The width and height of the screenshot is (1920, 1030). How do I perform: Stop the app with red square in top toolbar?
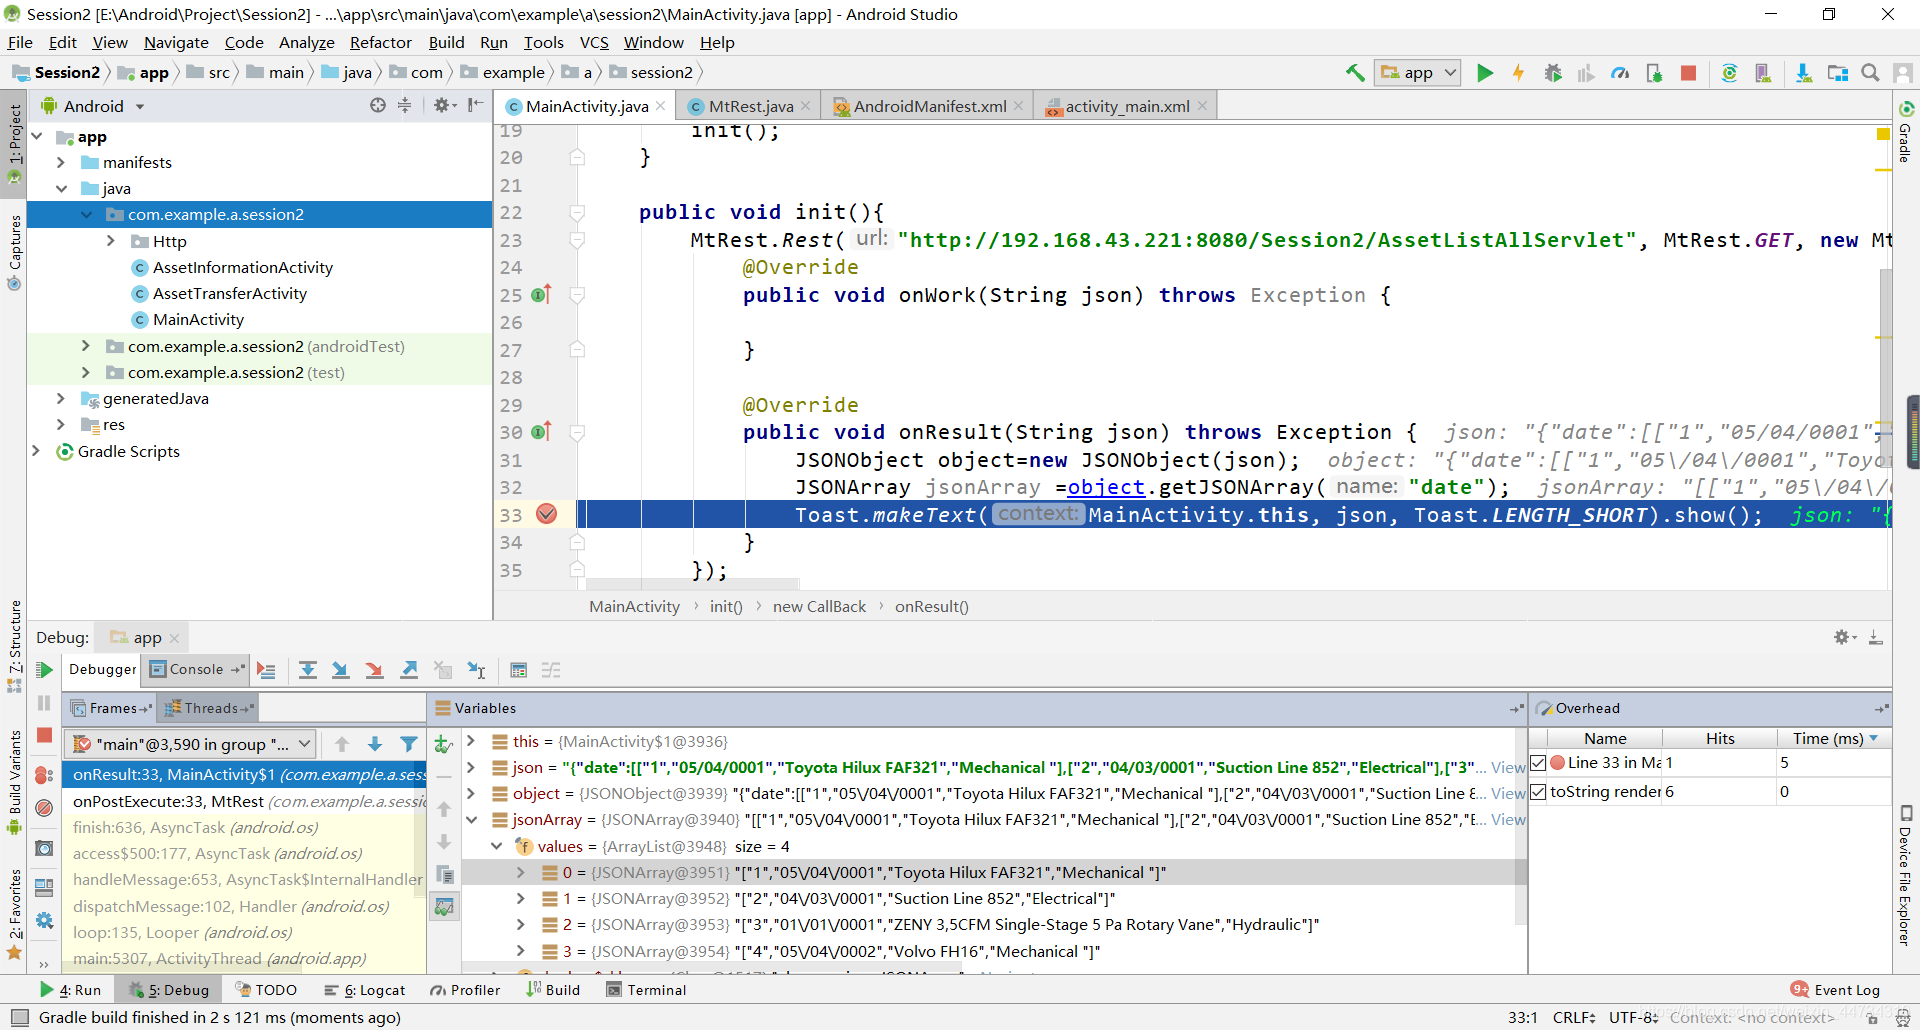pyautogui.click(x=1688, y=72)
